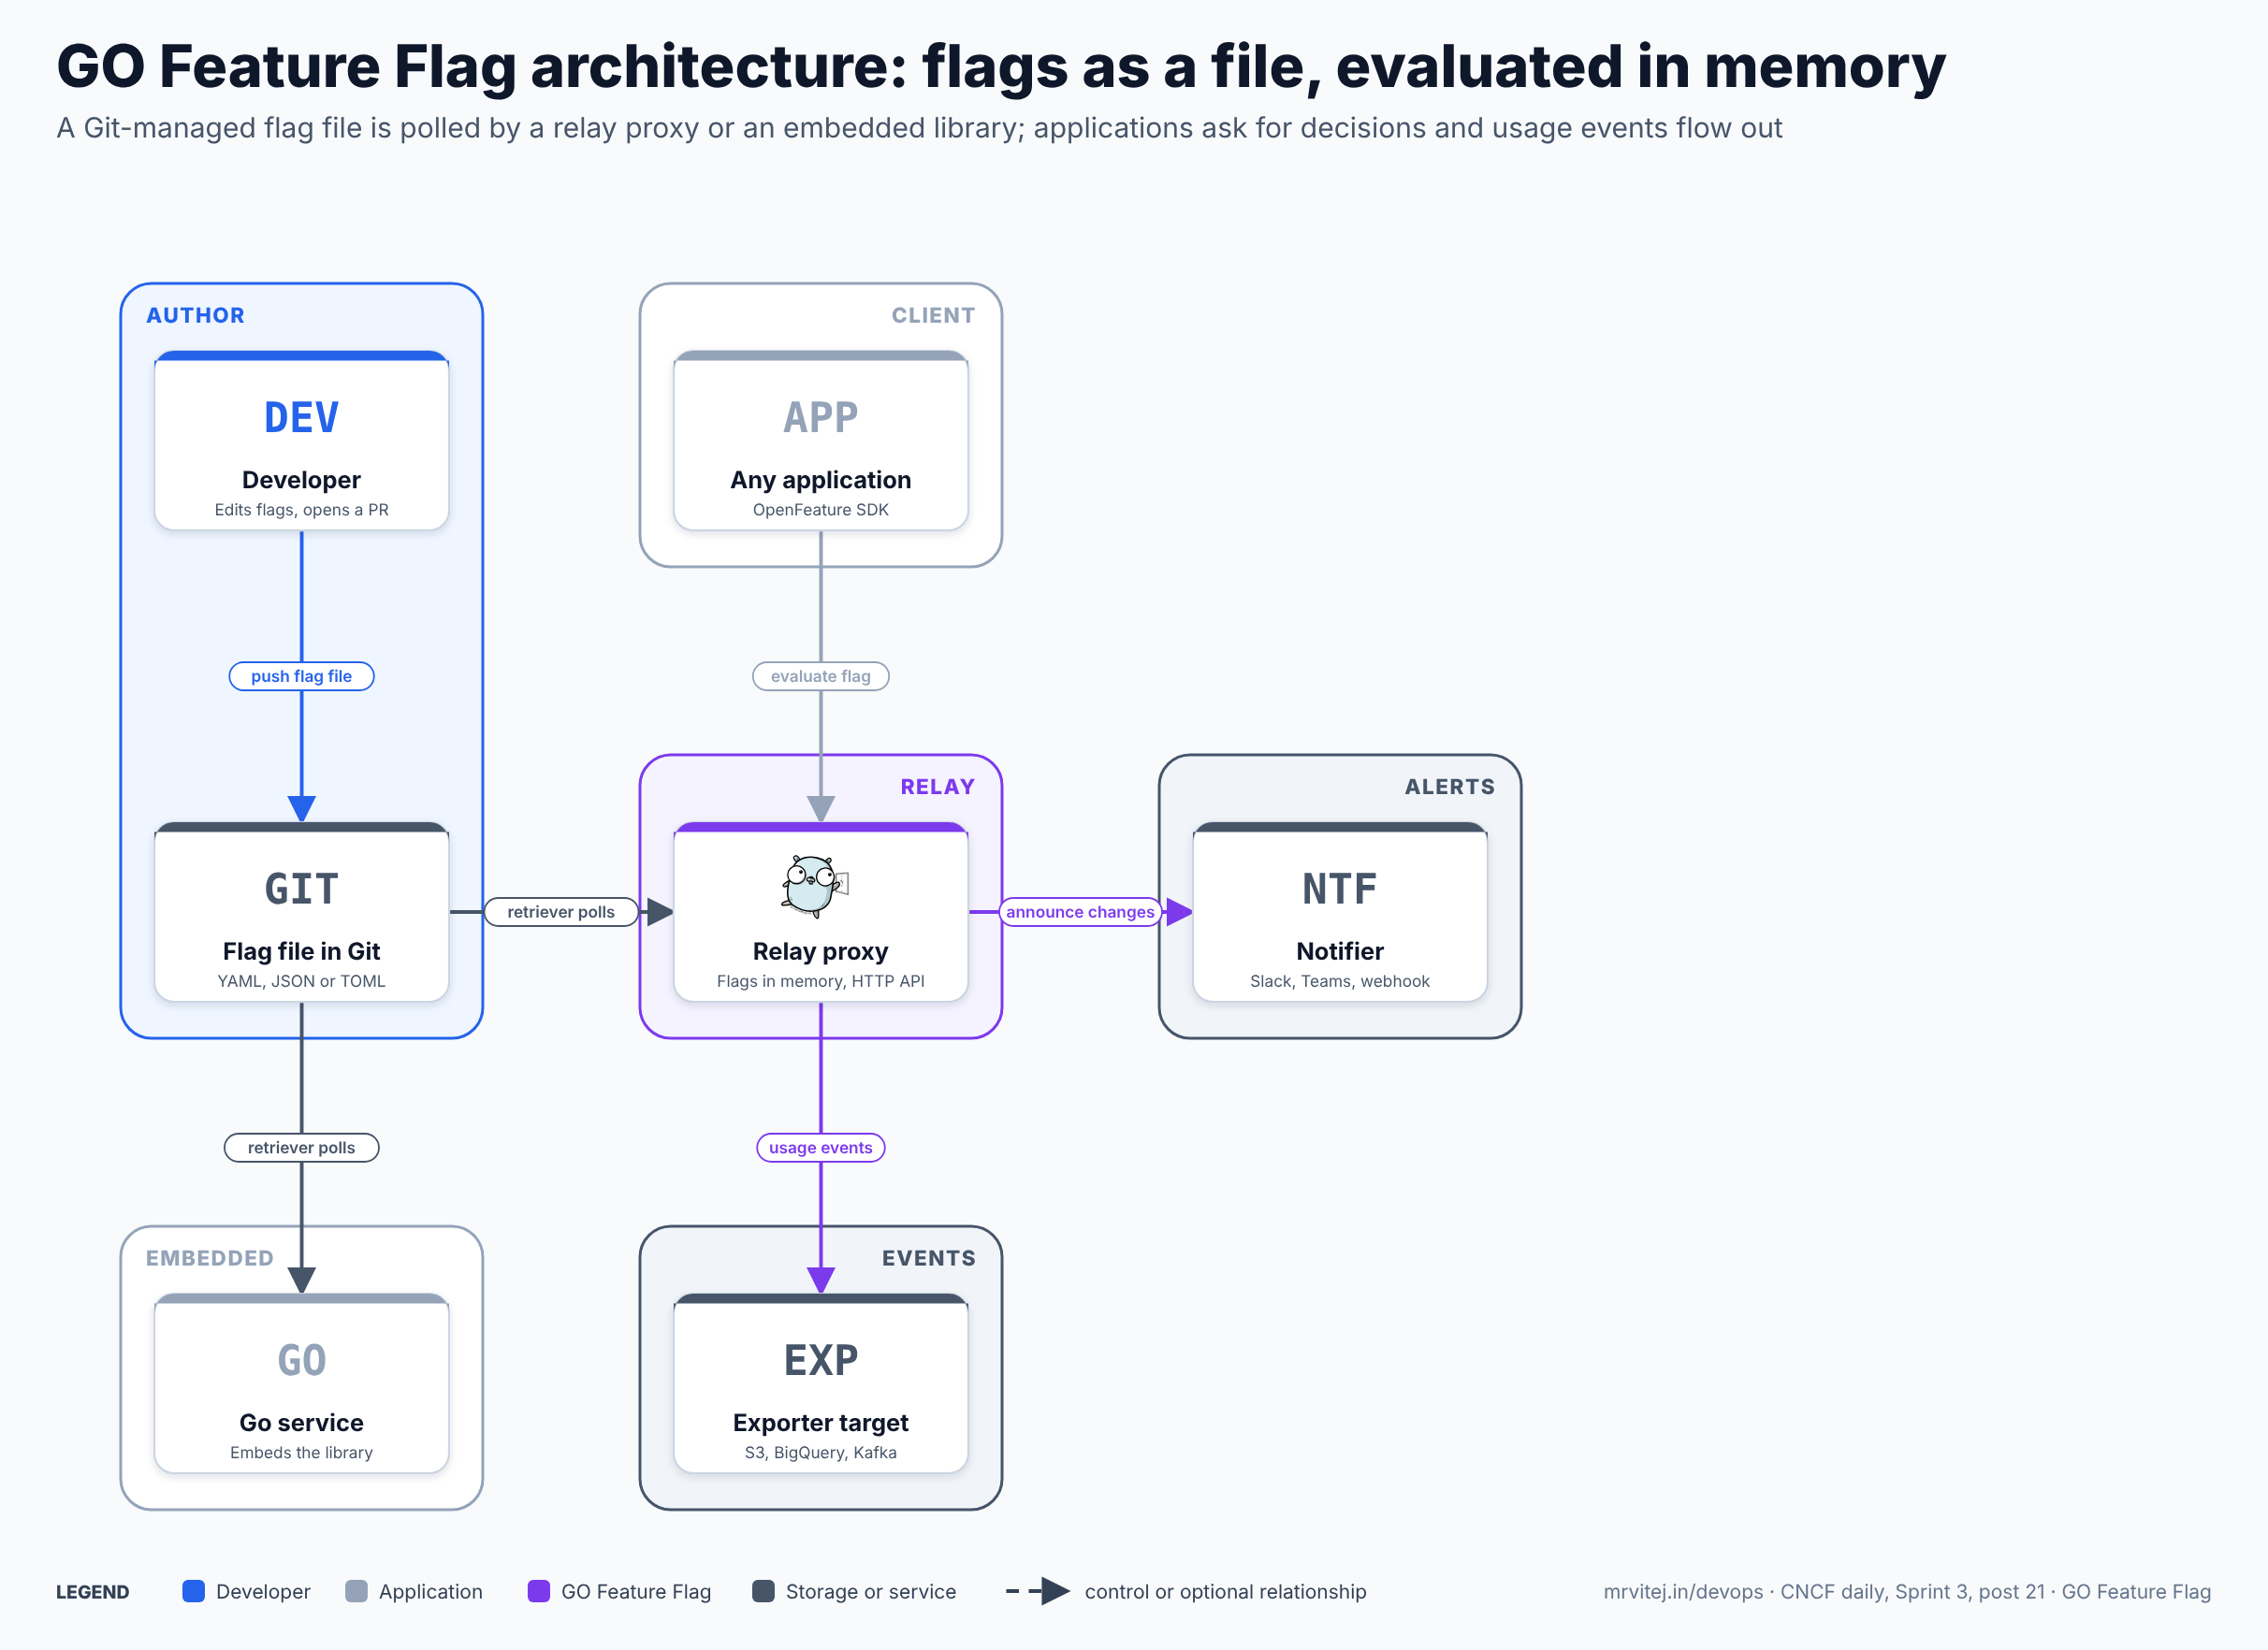The image size is (2268, 1650).
Task: Click the GIT glyph in Flag file card
Action: click(301, 889)
